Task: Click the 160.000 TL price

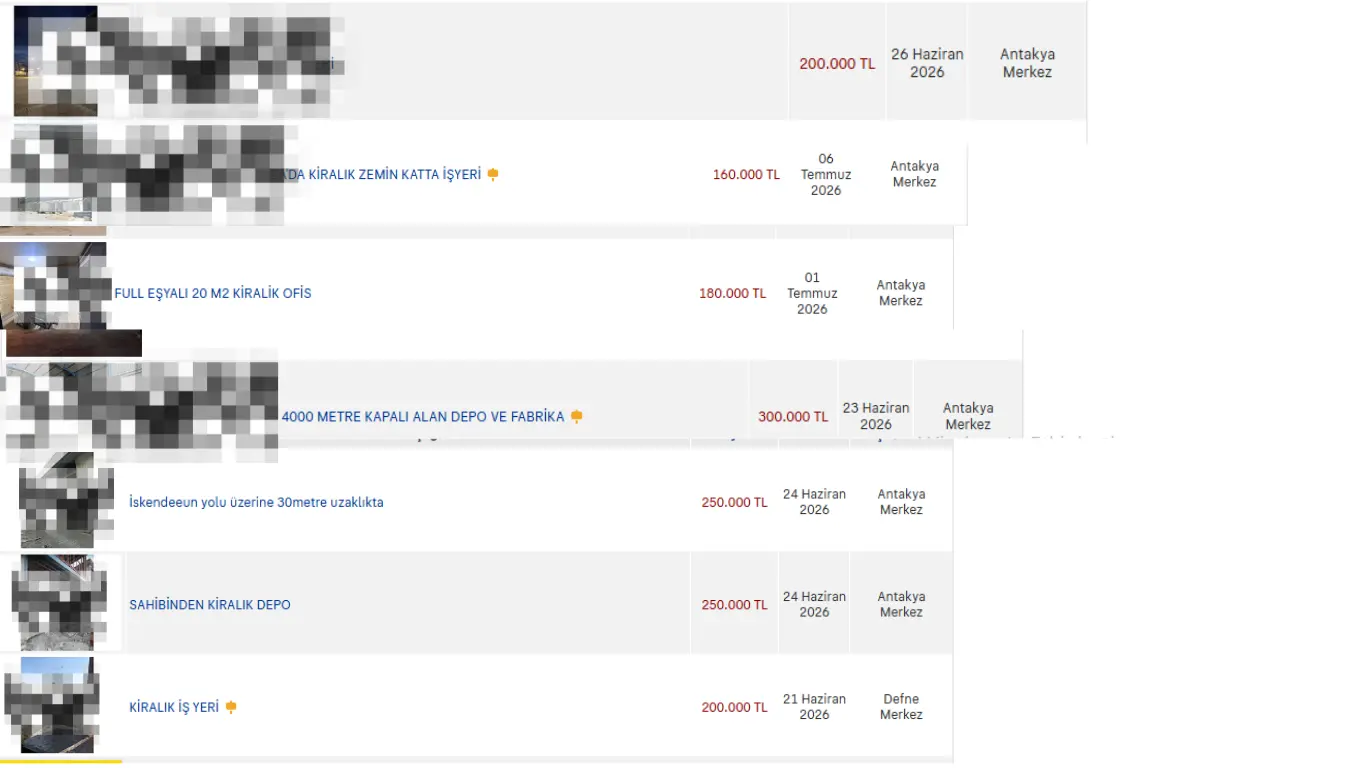Action: coord(746,175)
